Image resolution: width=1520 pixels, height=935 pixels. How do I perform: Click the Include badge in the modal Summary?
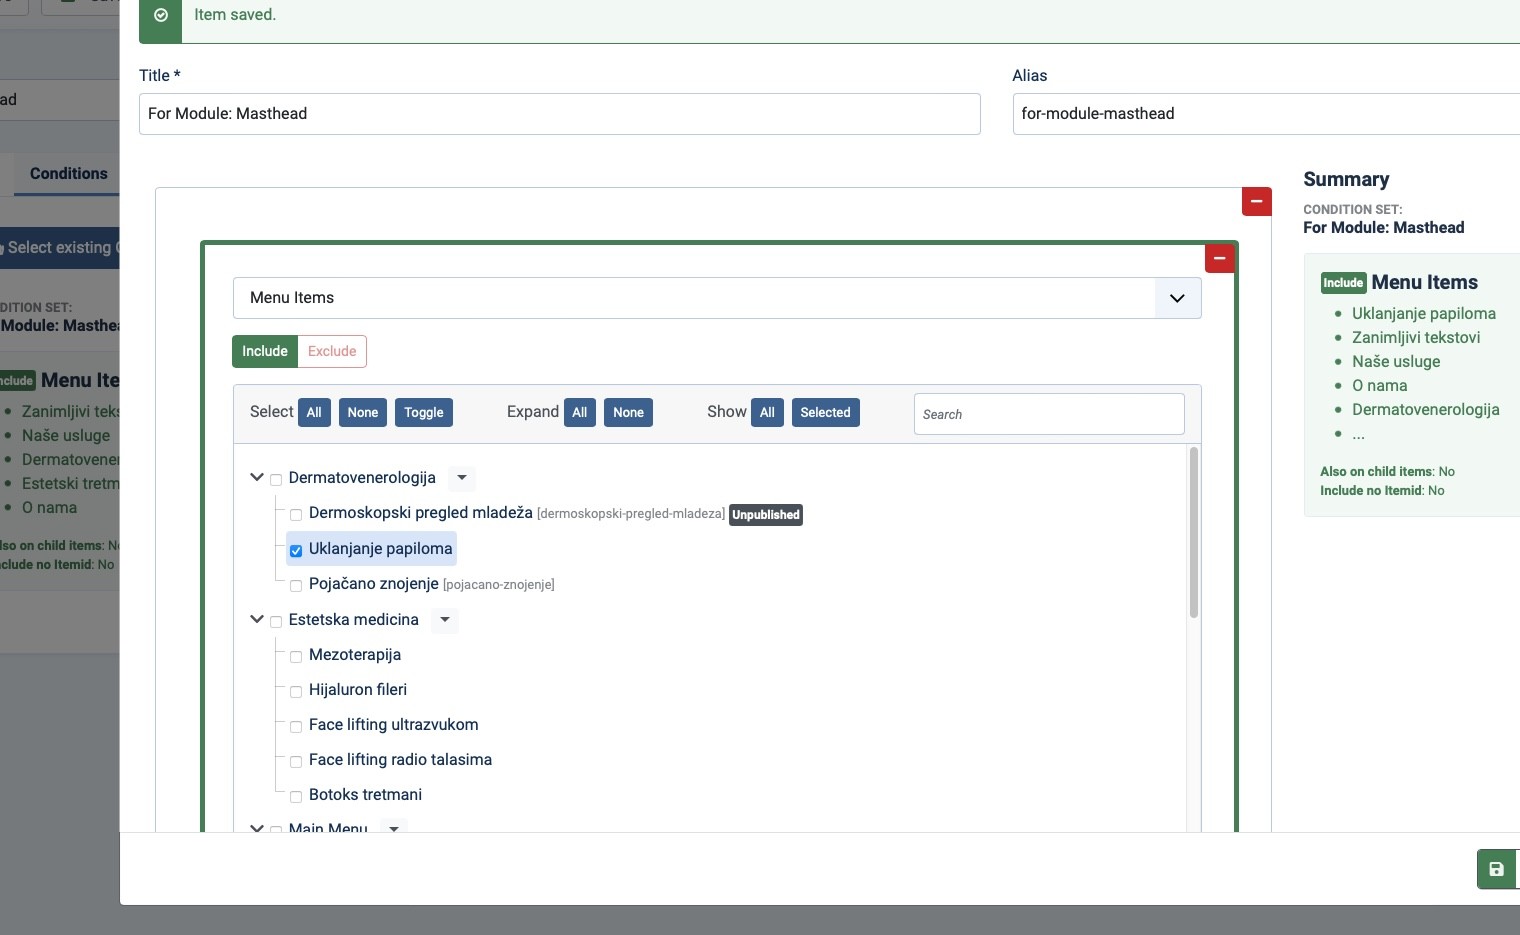pos(1343,283)
